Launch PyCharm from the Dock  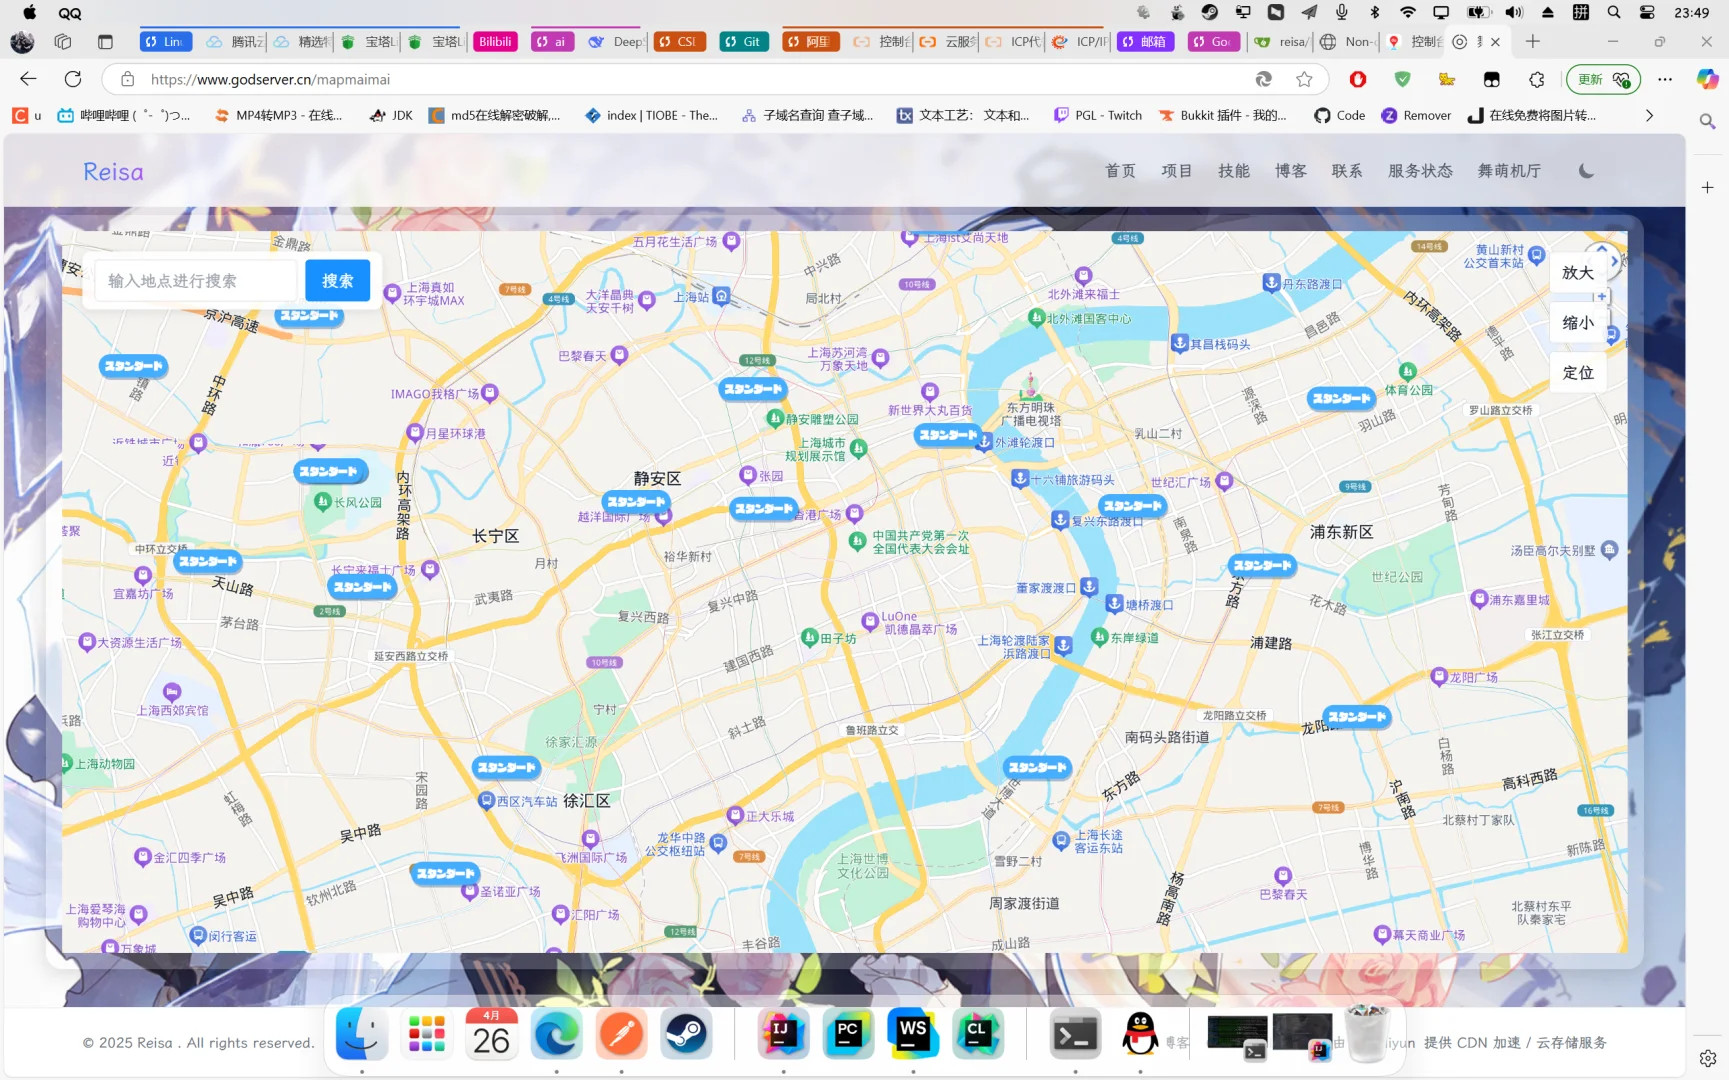pos(848,1034)
